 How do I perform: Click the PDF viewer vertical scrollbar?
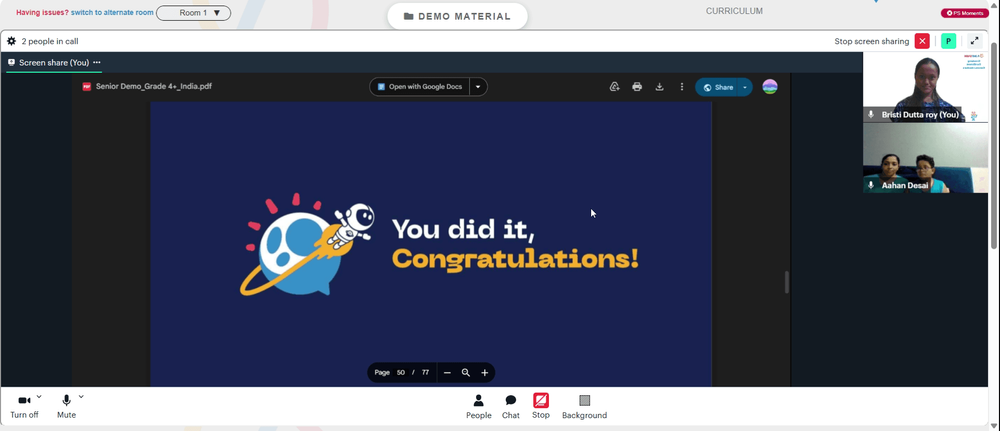click(786, 282)
